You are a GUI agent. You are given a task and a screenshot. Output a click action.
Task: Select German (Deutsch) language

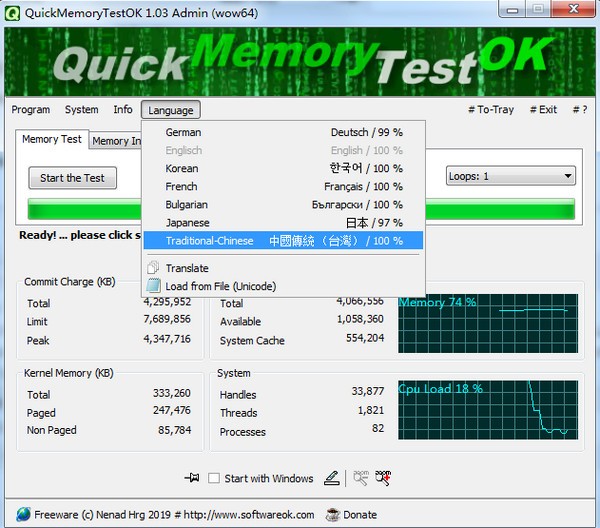pos(284,132)
